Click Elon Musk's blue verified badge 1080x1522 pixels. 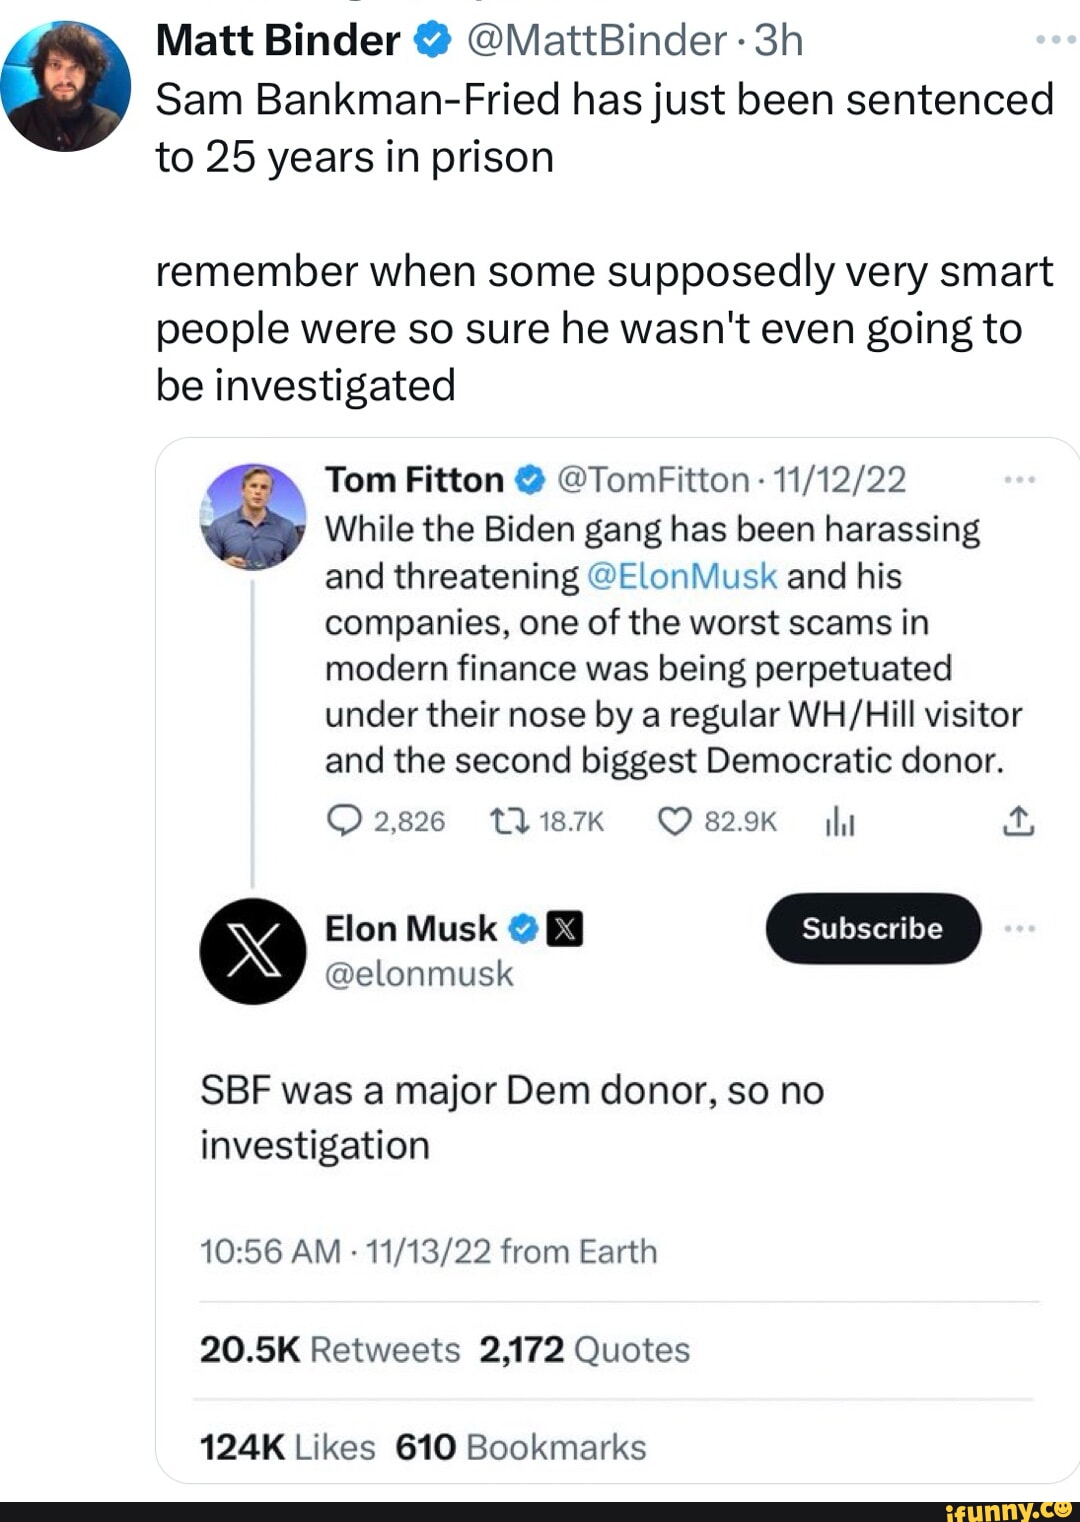click(523, 930)
